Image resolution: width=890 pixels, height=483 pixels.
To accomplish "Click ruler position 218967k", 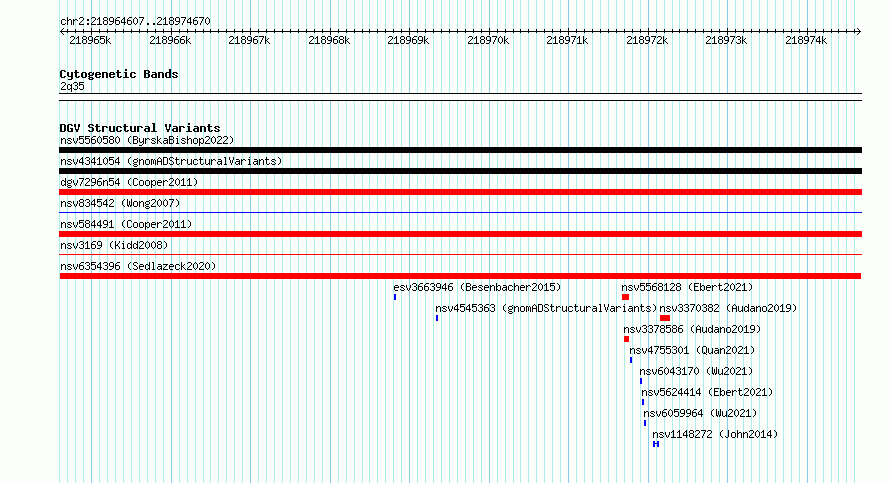I will coord(249,41).
